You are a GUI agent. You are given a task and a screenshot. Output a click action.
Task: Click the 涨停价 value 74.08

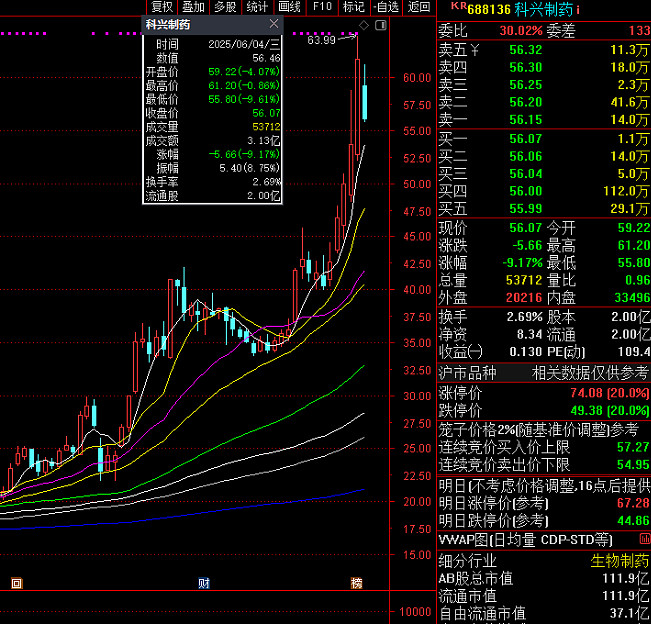click(587, 393)
